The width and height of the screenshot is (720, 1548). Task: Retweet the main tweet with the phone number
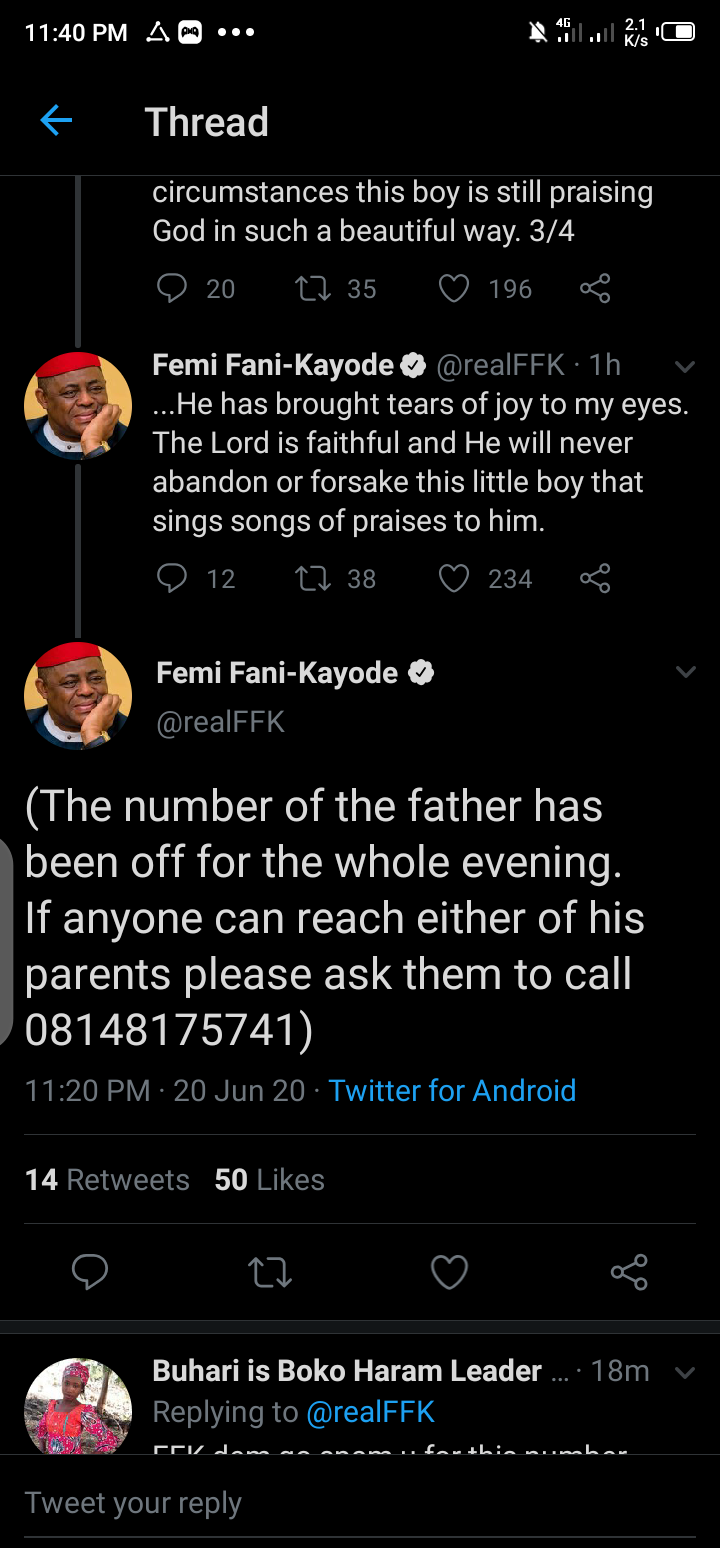(x=270, y=1272)
